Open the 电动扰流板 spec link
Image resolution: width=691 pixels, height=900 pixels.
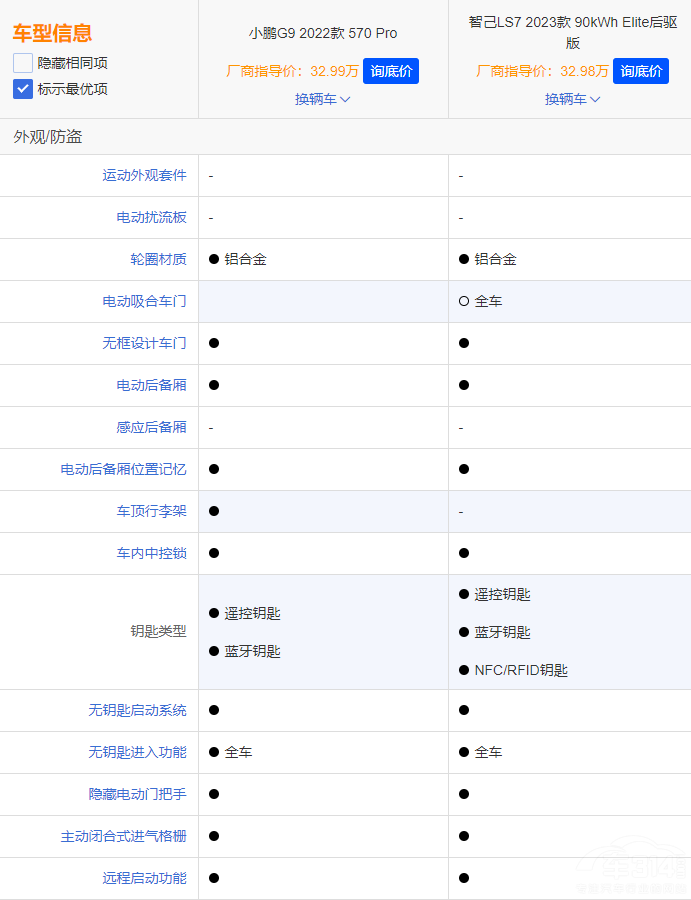click(x=151, y=217)
